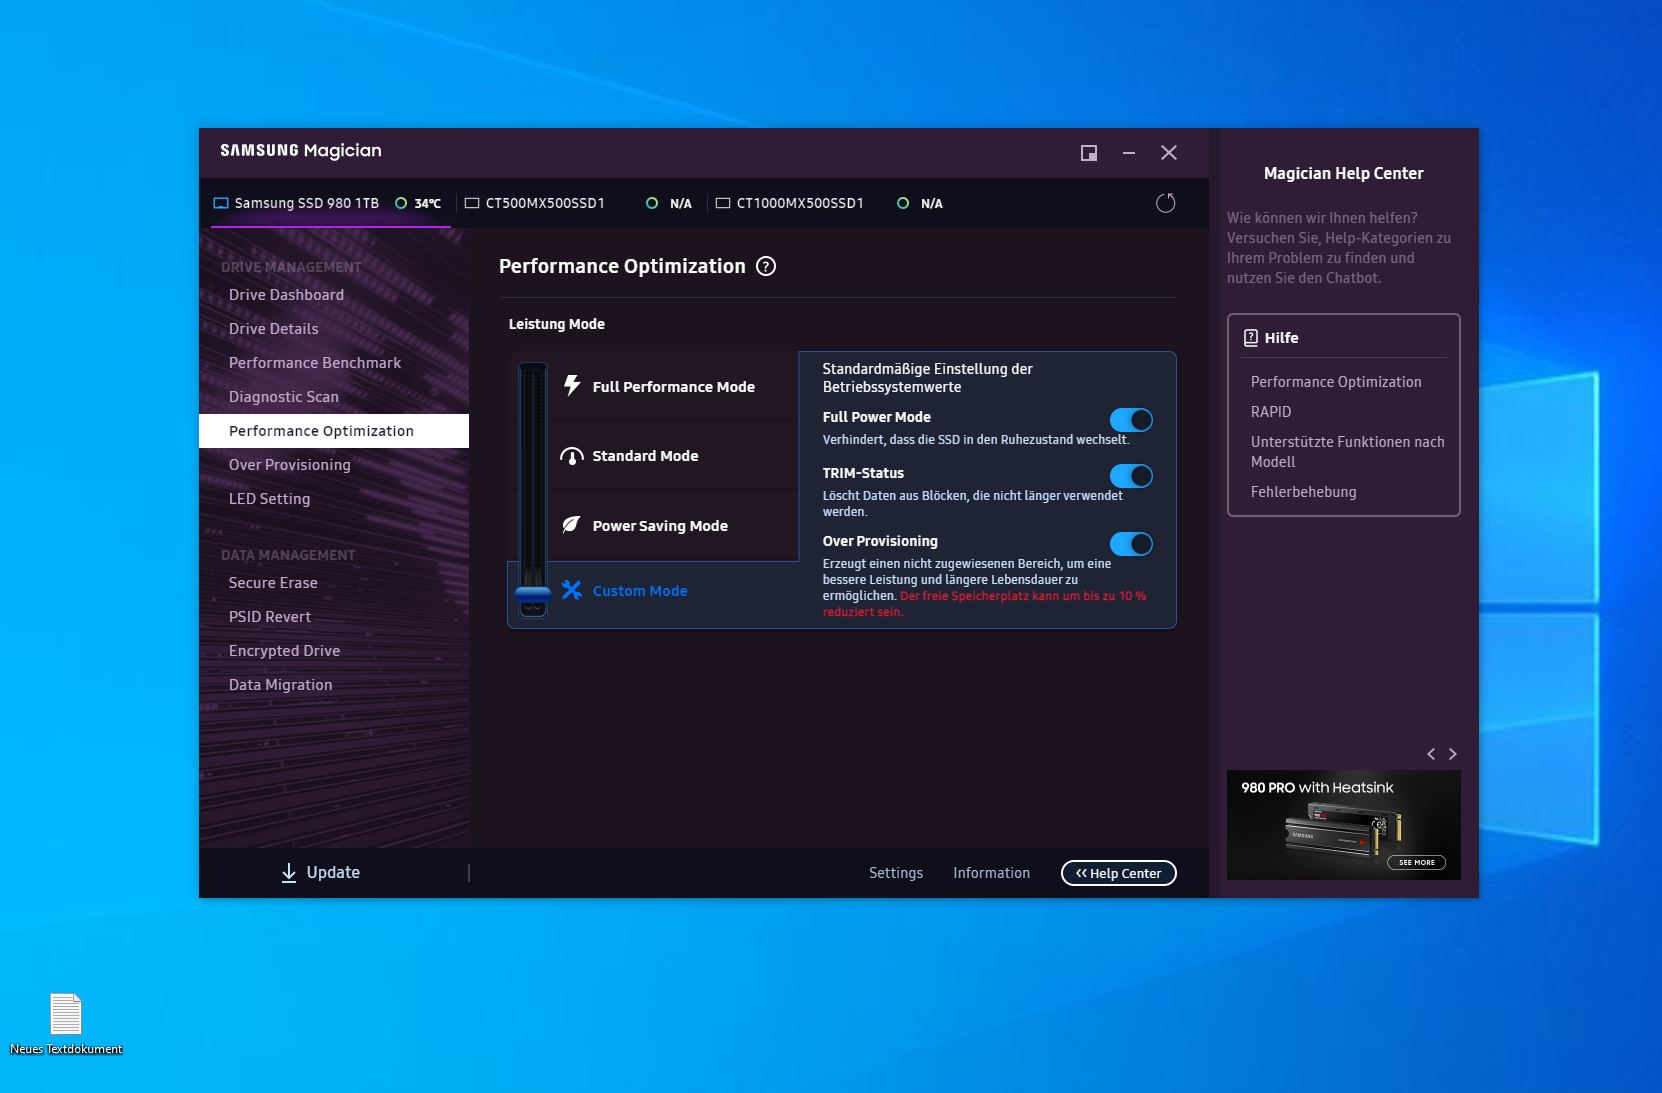Screen dimensions: 1662x1093
Task: Toggle the Over Provisioning switch
Action: [1131, 544]
